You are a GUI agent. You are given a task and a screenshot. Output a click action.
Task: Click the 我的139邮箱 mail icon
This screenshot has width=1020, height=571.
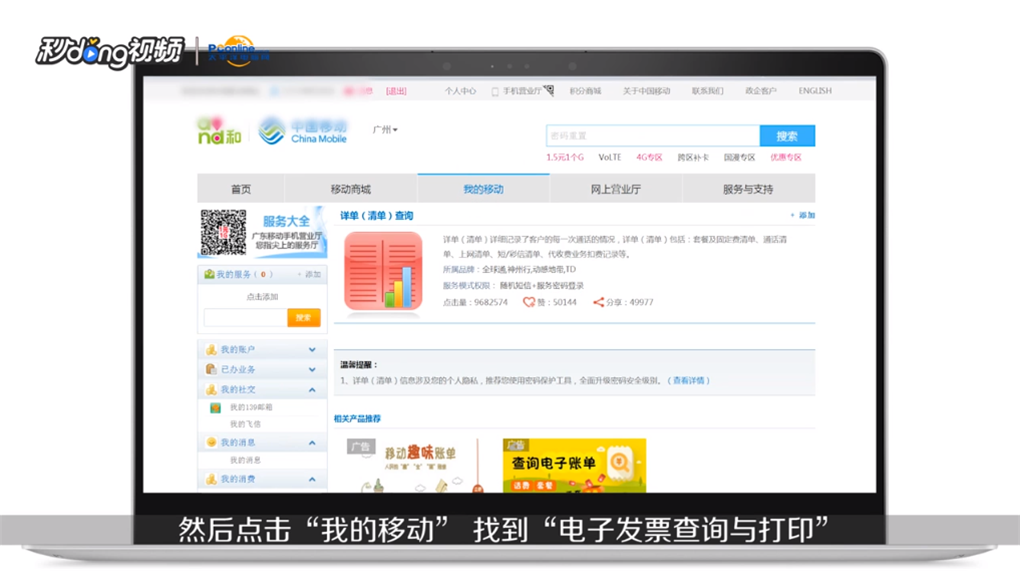coord(215,408)
